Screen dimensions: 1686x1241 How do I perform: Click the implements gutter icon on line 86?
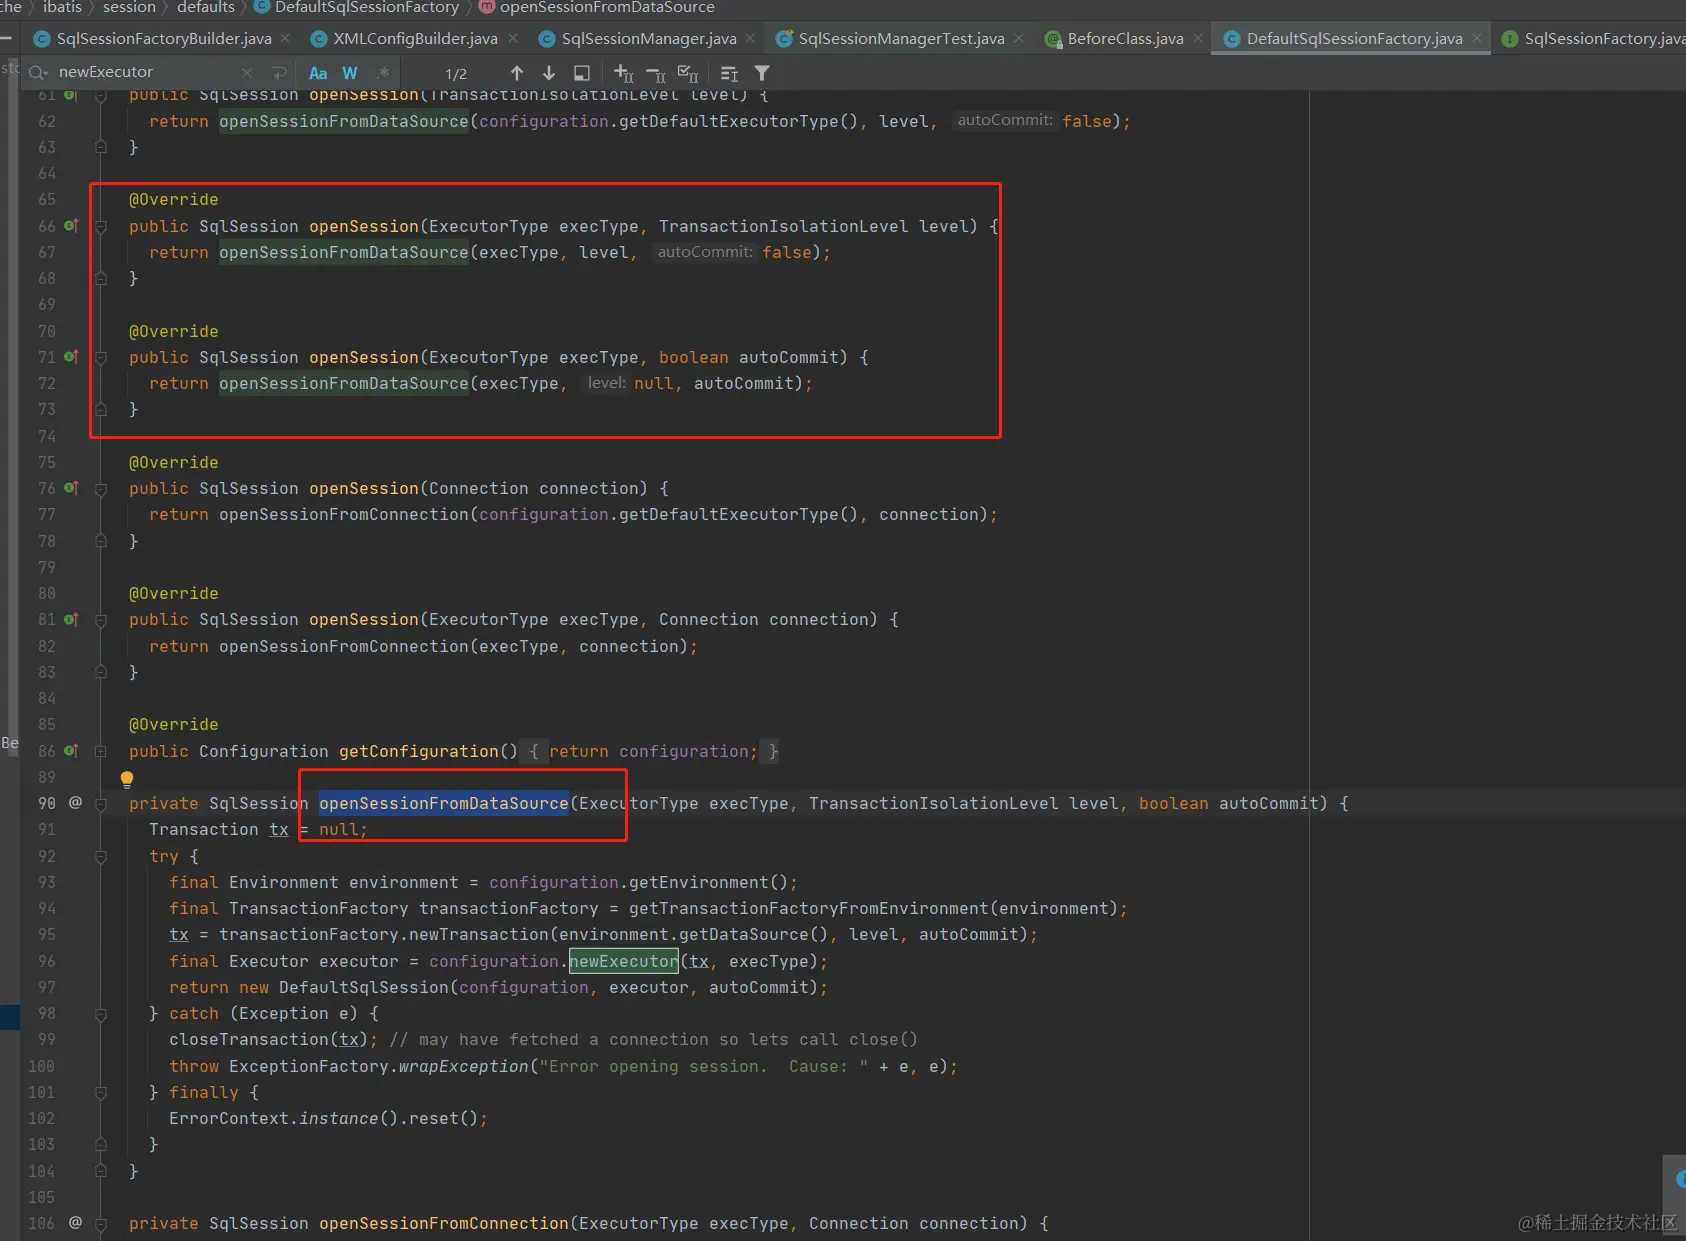pyautogui.click(x=71, y=750)
